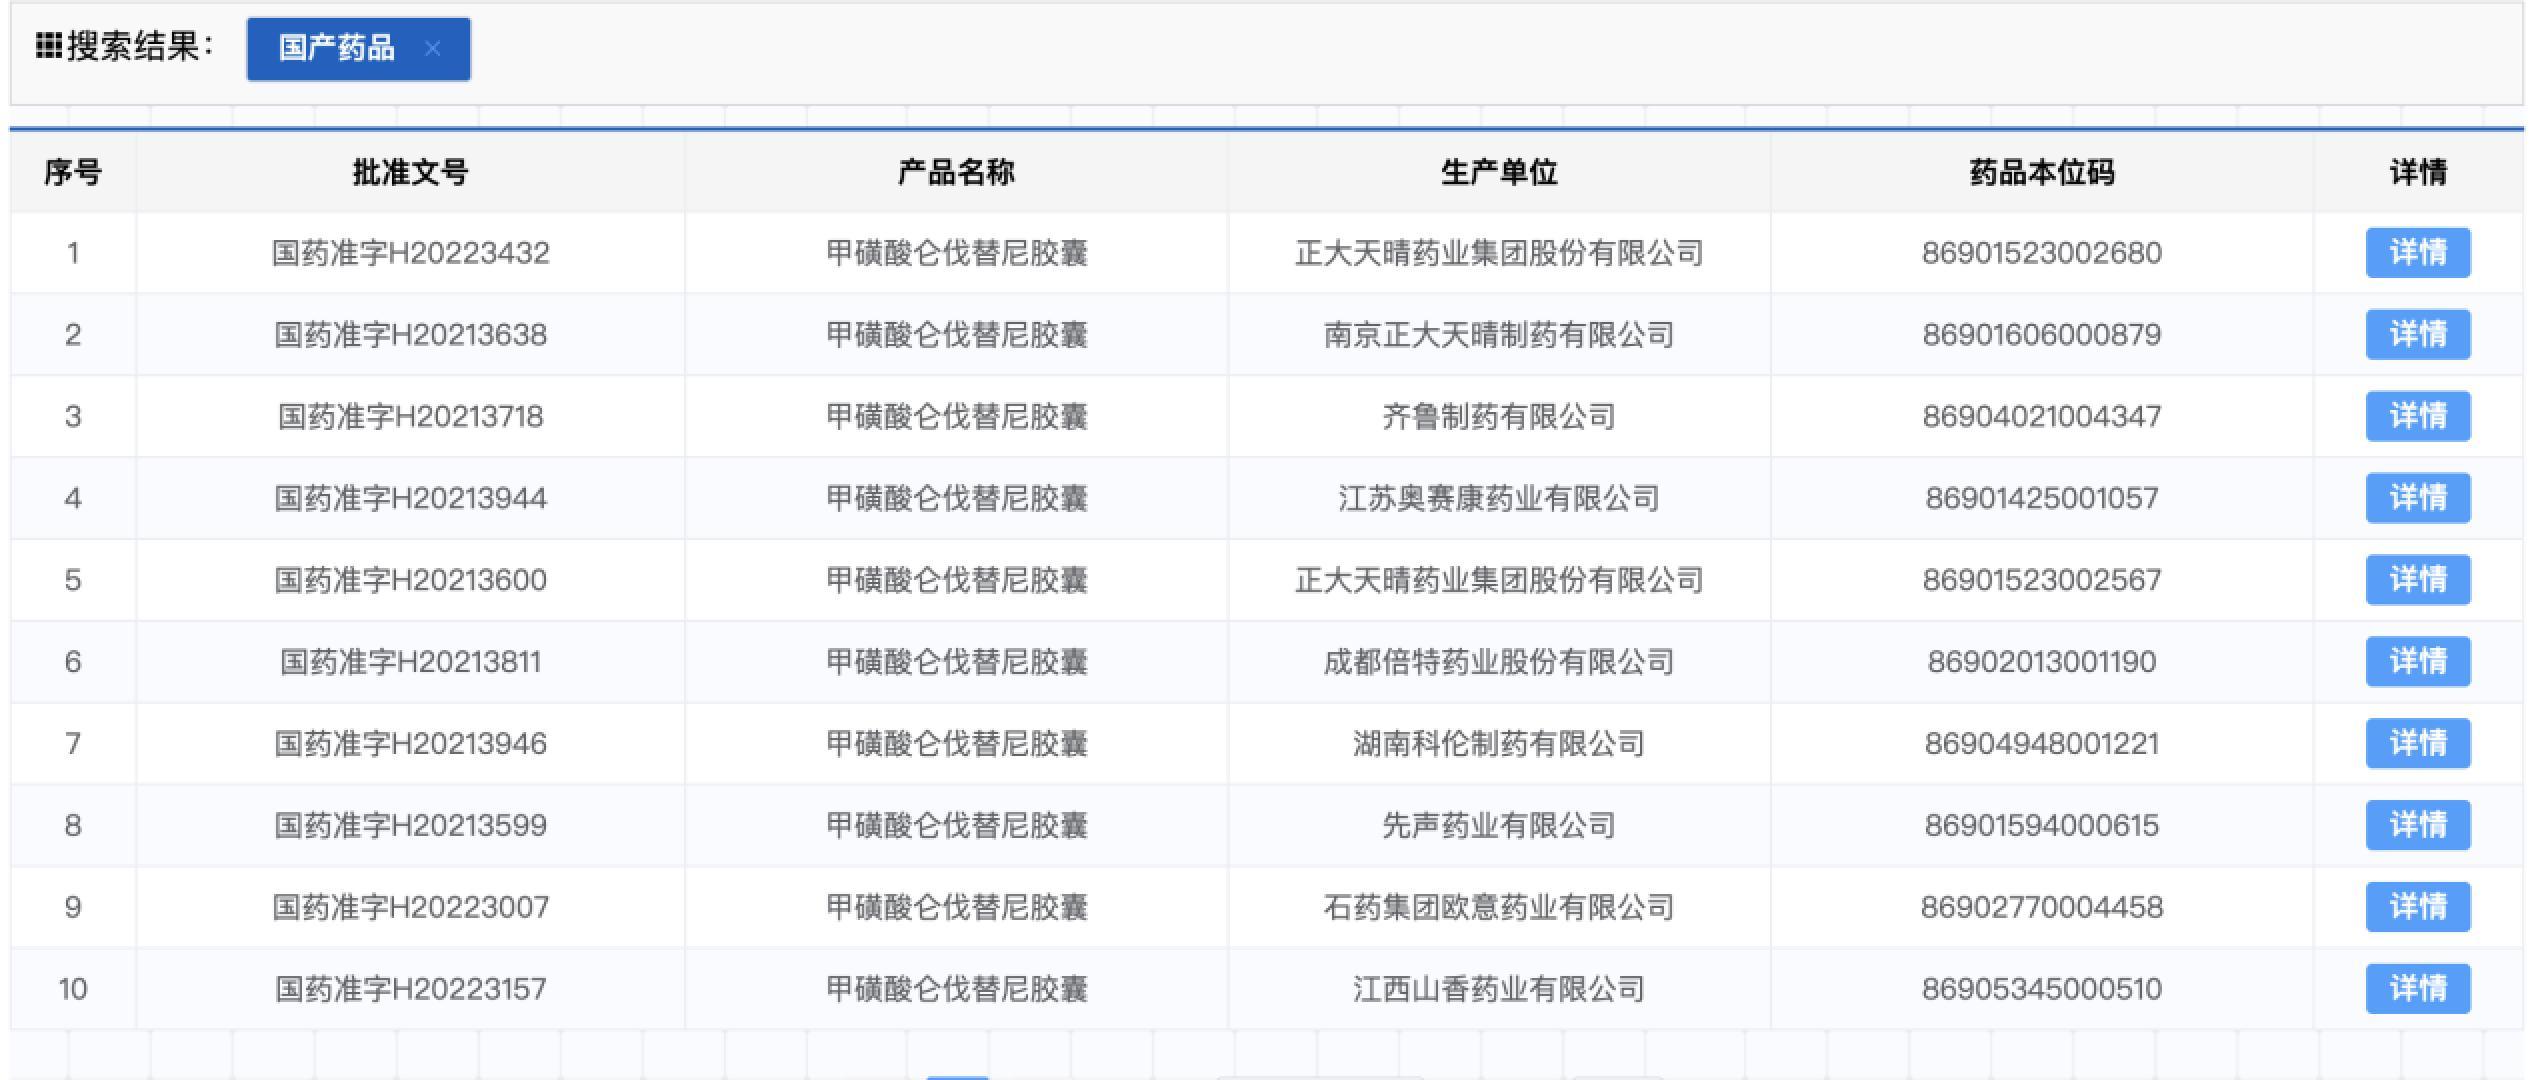Select approval number 国药准字H20213638
This screenshot has height=1080, width=2536.
tap(410, 335)
